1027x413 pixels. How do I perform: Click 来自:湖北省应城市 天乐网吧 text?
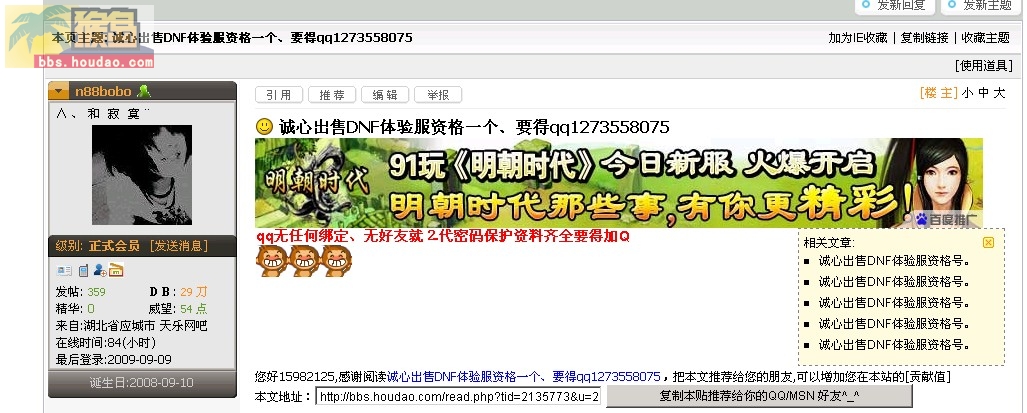[132, 326]
